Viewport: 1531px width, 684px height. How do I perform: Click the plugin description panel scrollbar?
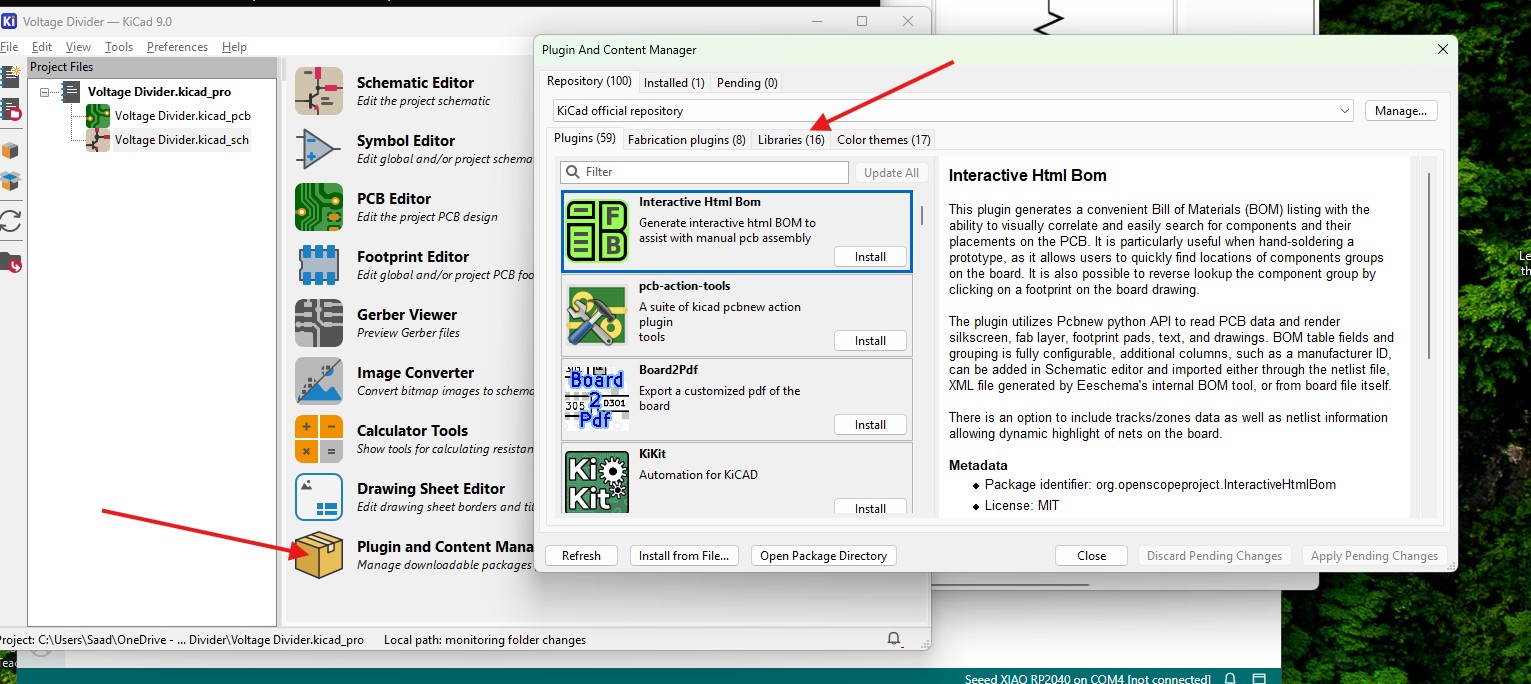pyautogui.click(x=1429, y=265)
